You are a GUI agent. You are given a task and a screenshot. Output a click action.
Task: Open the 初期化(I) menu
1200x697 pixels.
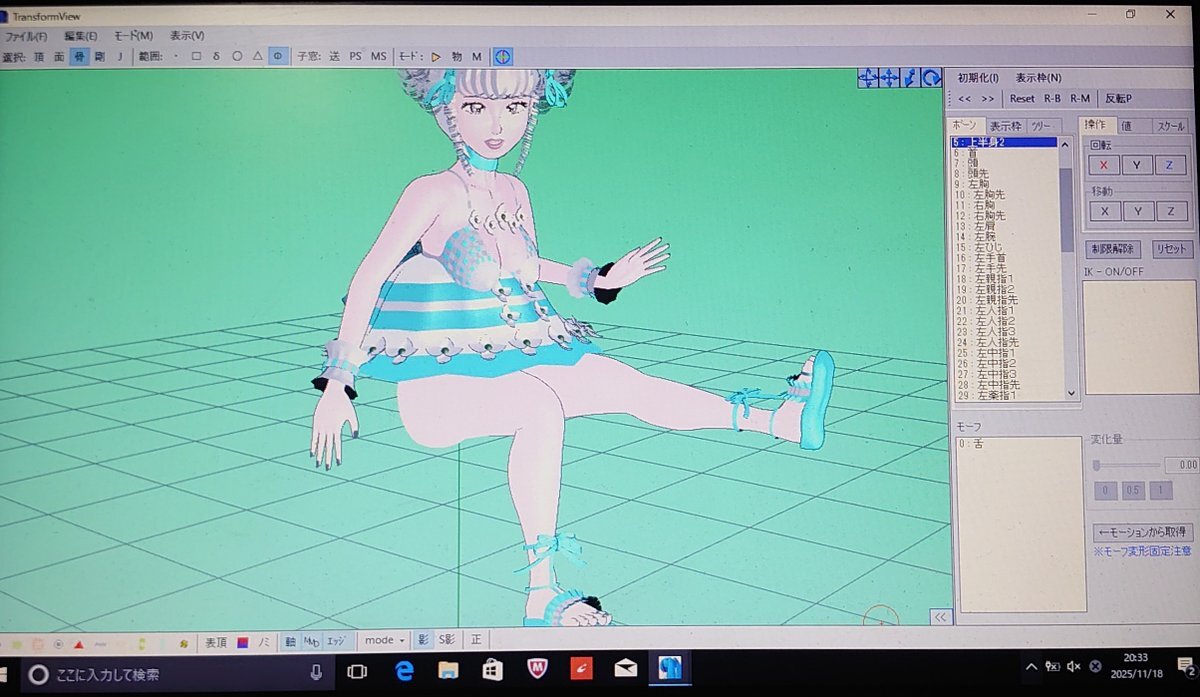978,78
